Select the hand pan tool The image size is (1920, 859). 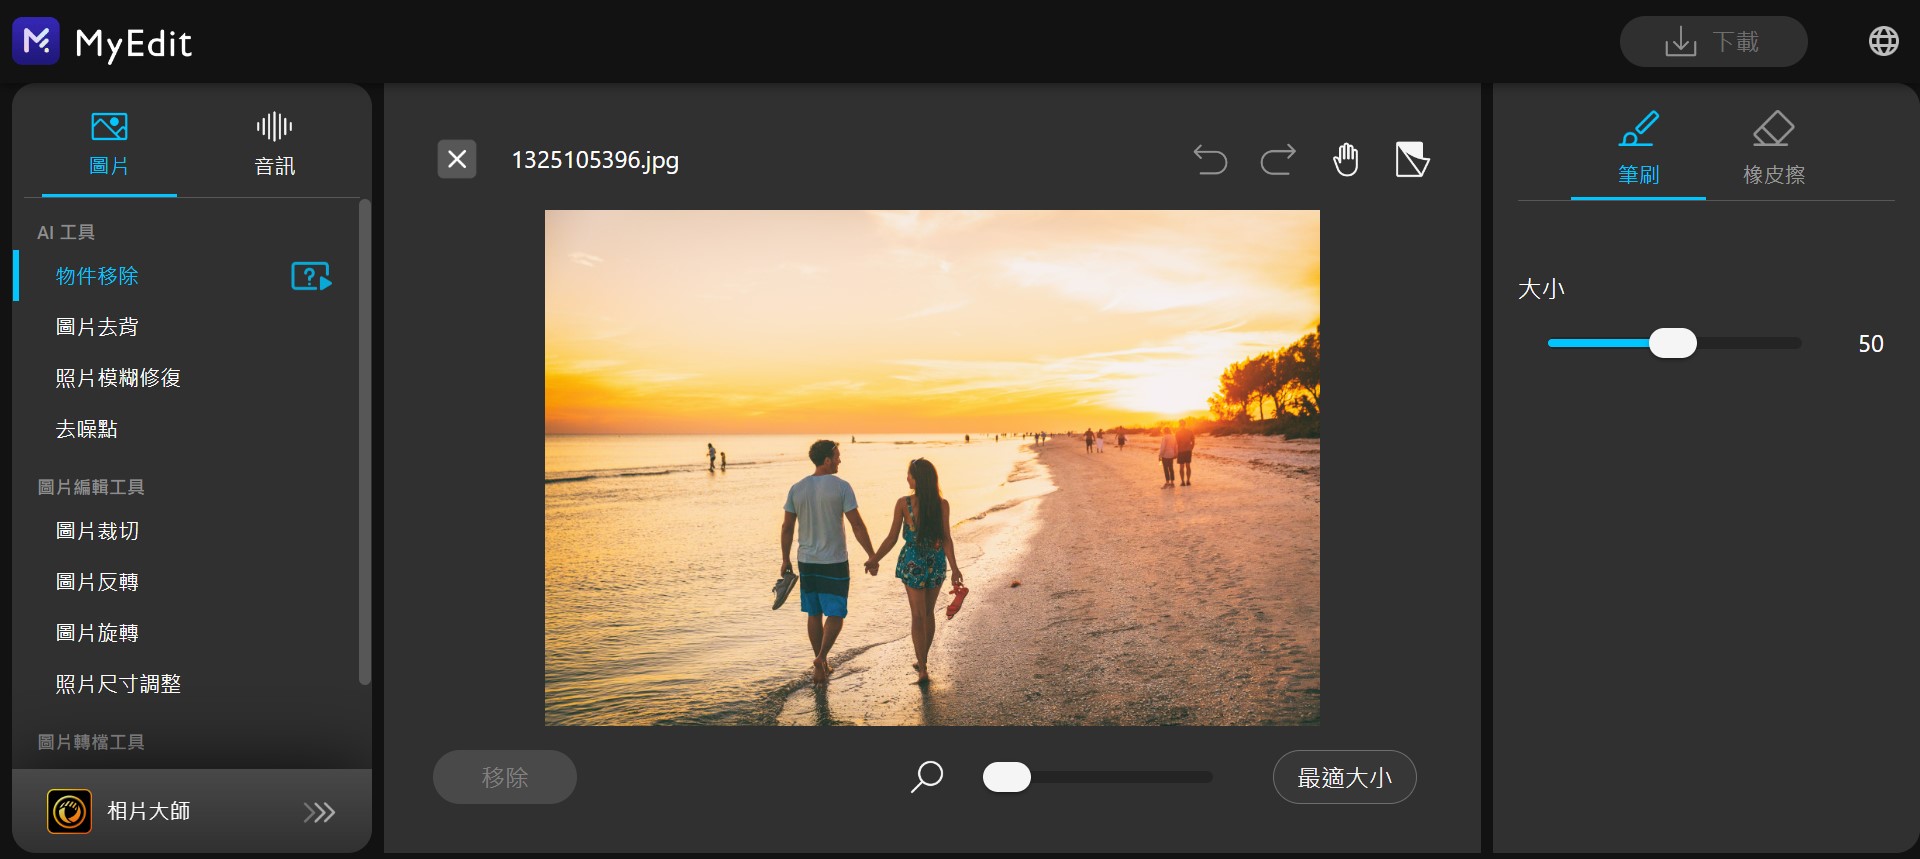[x=1346, y=159]
